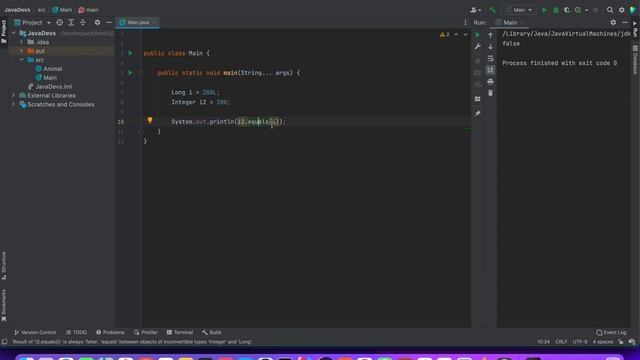
Task: Hide the Run tool window
Action: tap(625, 22)
